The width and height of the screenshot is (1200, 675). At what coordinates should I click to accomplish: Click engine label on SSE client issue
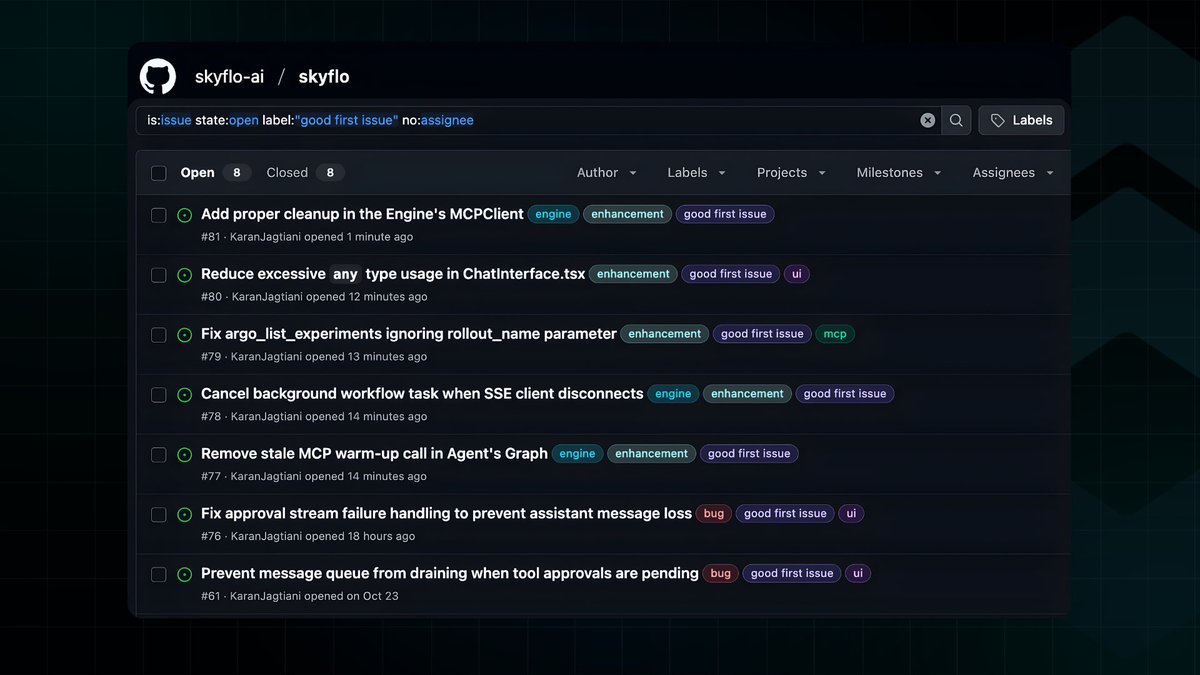[673, 394]
